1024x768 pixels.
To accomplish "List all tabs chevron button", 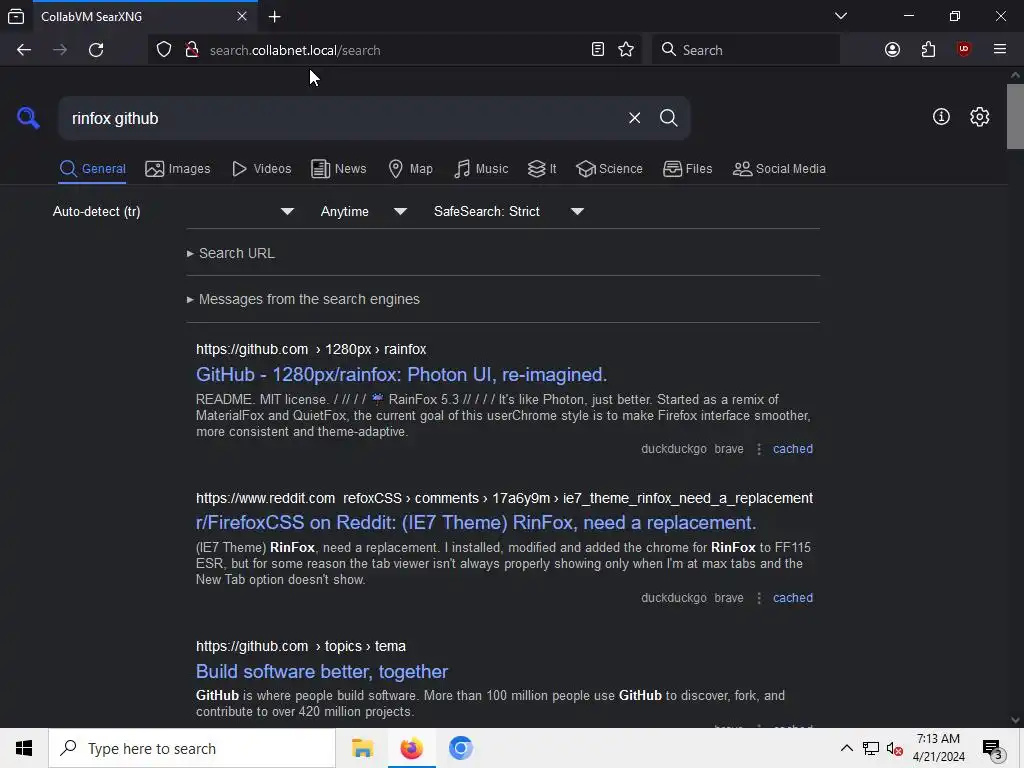I will [x=840, y=16].
